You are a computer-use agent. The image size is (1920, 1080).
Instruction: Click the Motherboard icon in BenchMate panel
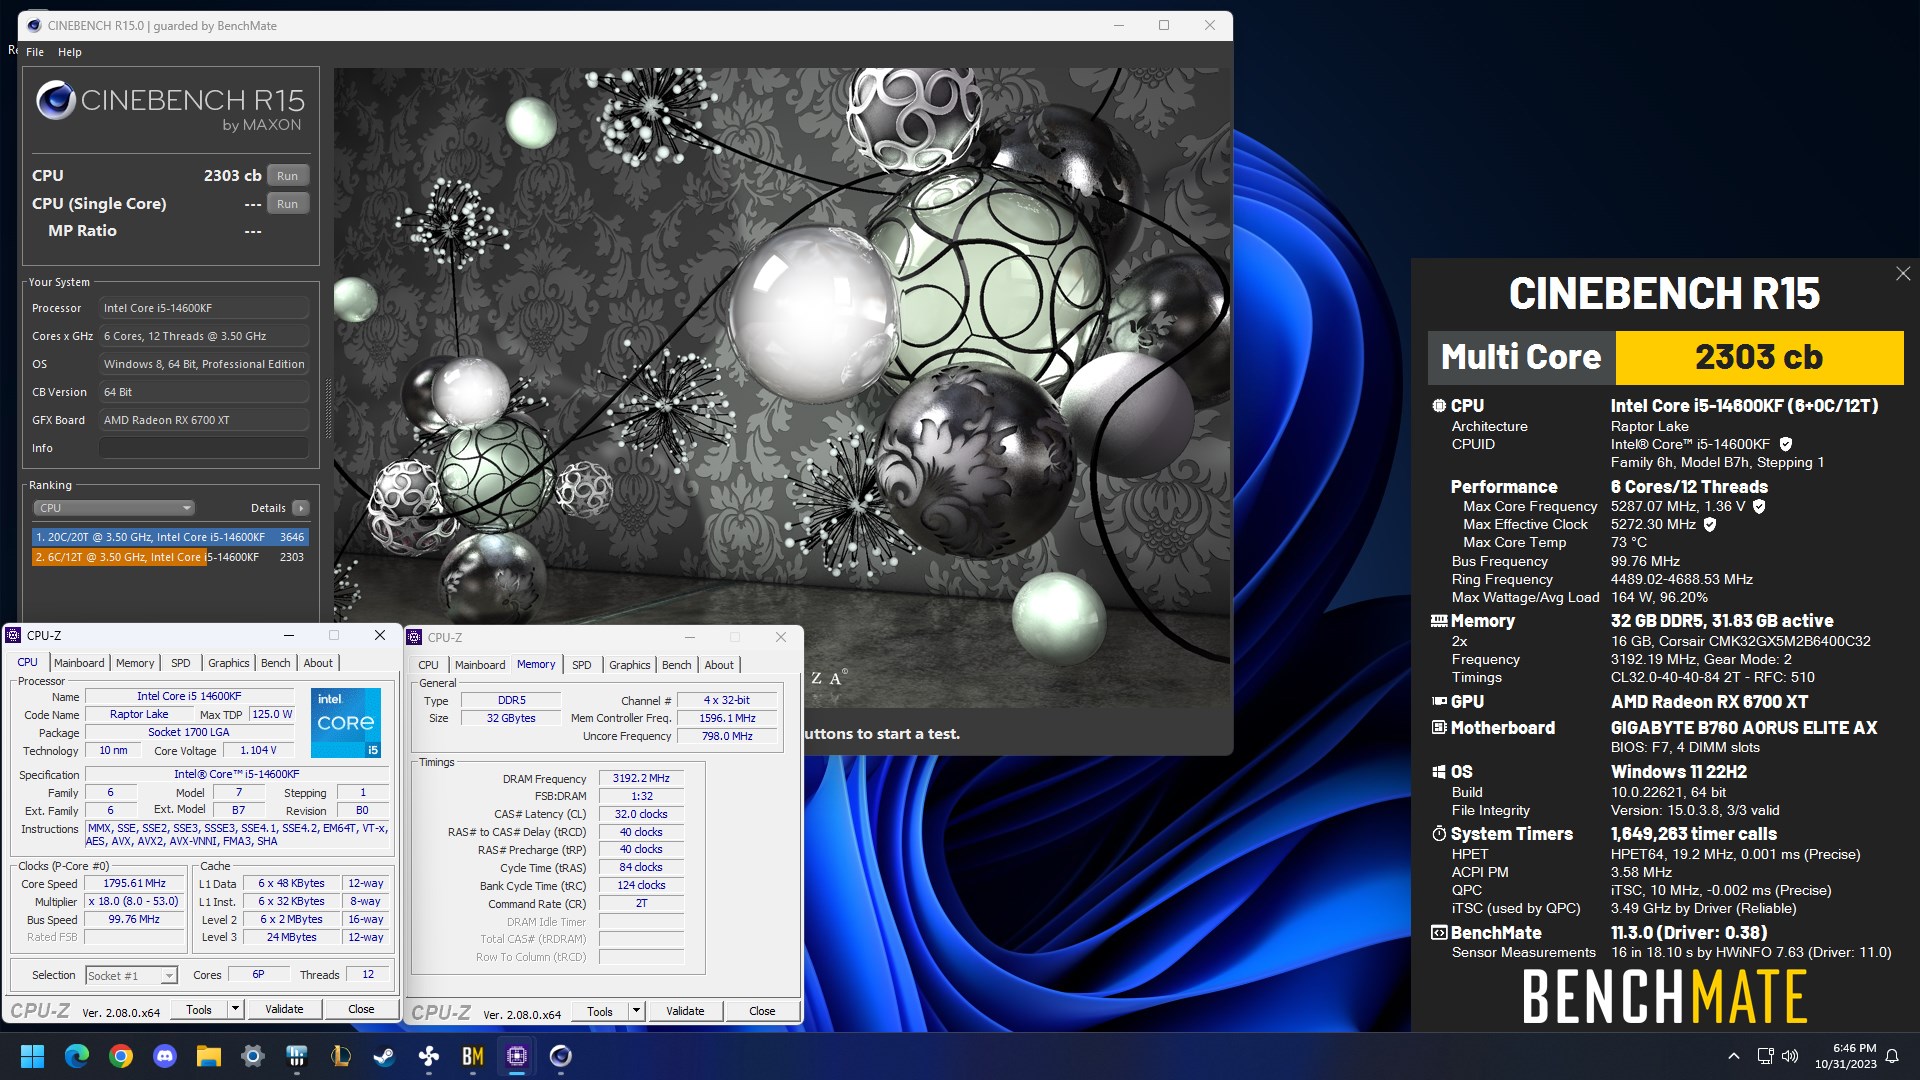(1439, 728)
